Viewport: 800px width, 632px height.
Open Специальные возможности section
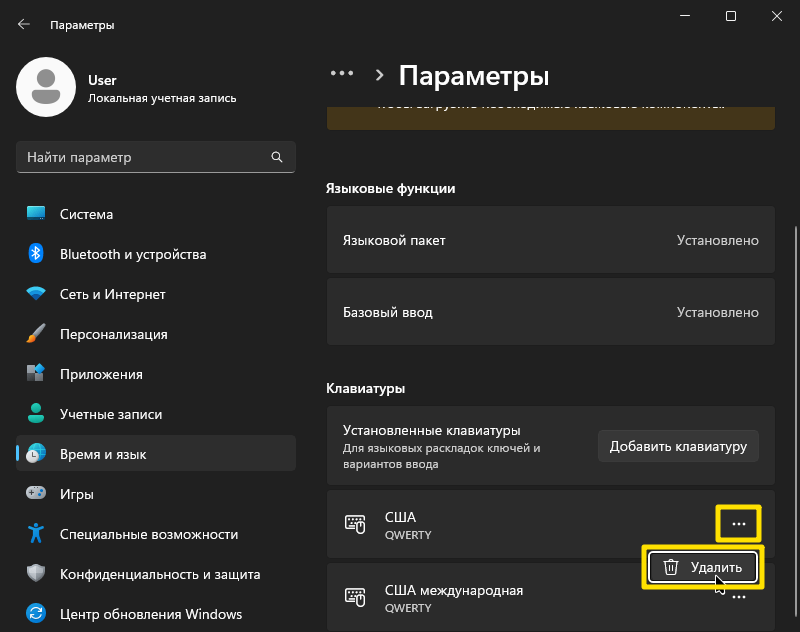(x=148, y=534)
